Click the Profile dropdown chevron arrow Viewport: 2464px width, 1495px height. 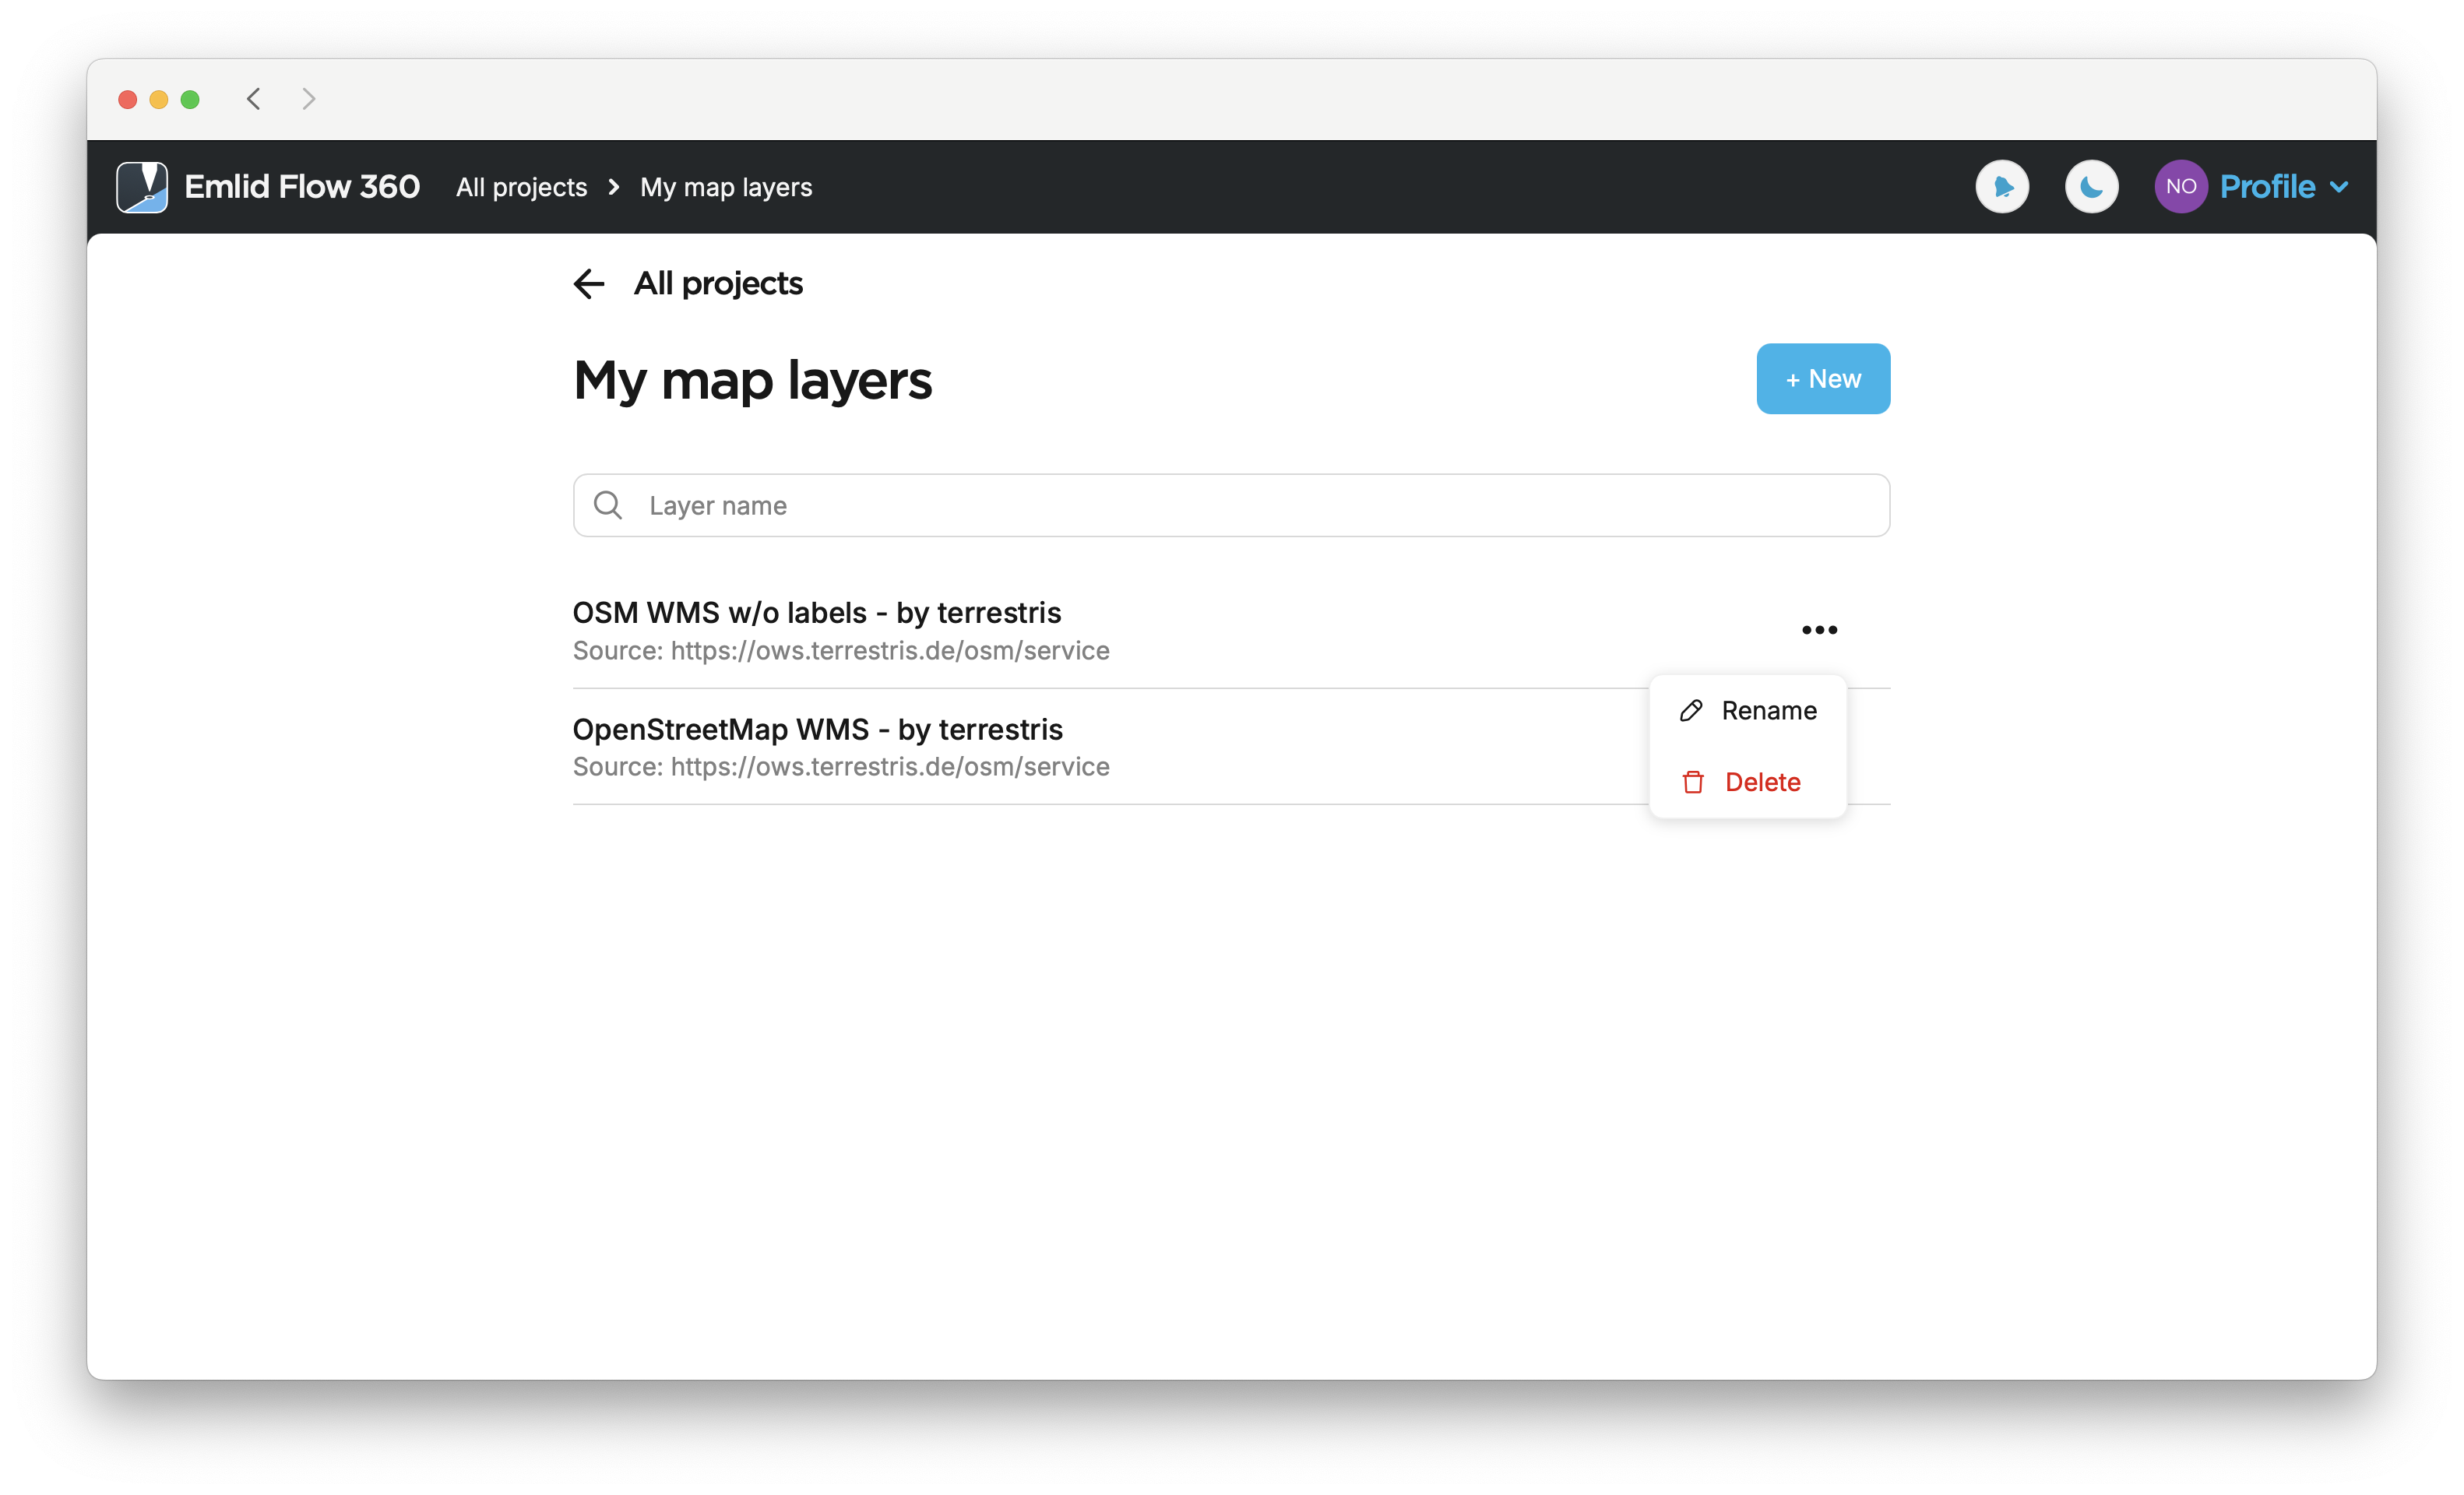(2338, 188)
